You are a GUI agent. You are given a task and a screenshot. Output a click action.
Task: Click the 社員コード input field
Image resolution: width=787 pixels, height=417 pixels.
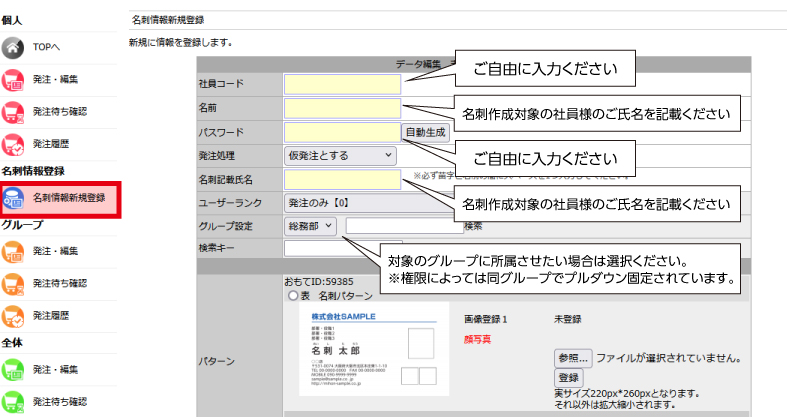pyautogui.click(x=342, y=84)
